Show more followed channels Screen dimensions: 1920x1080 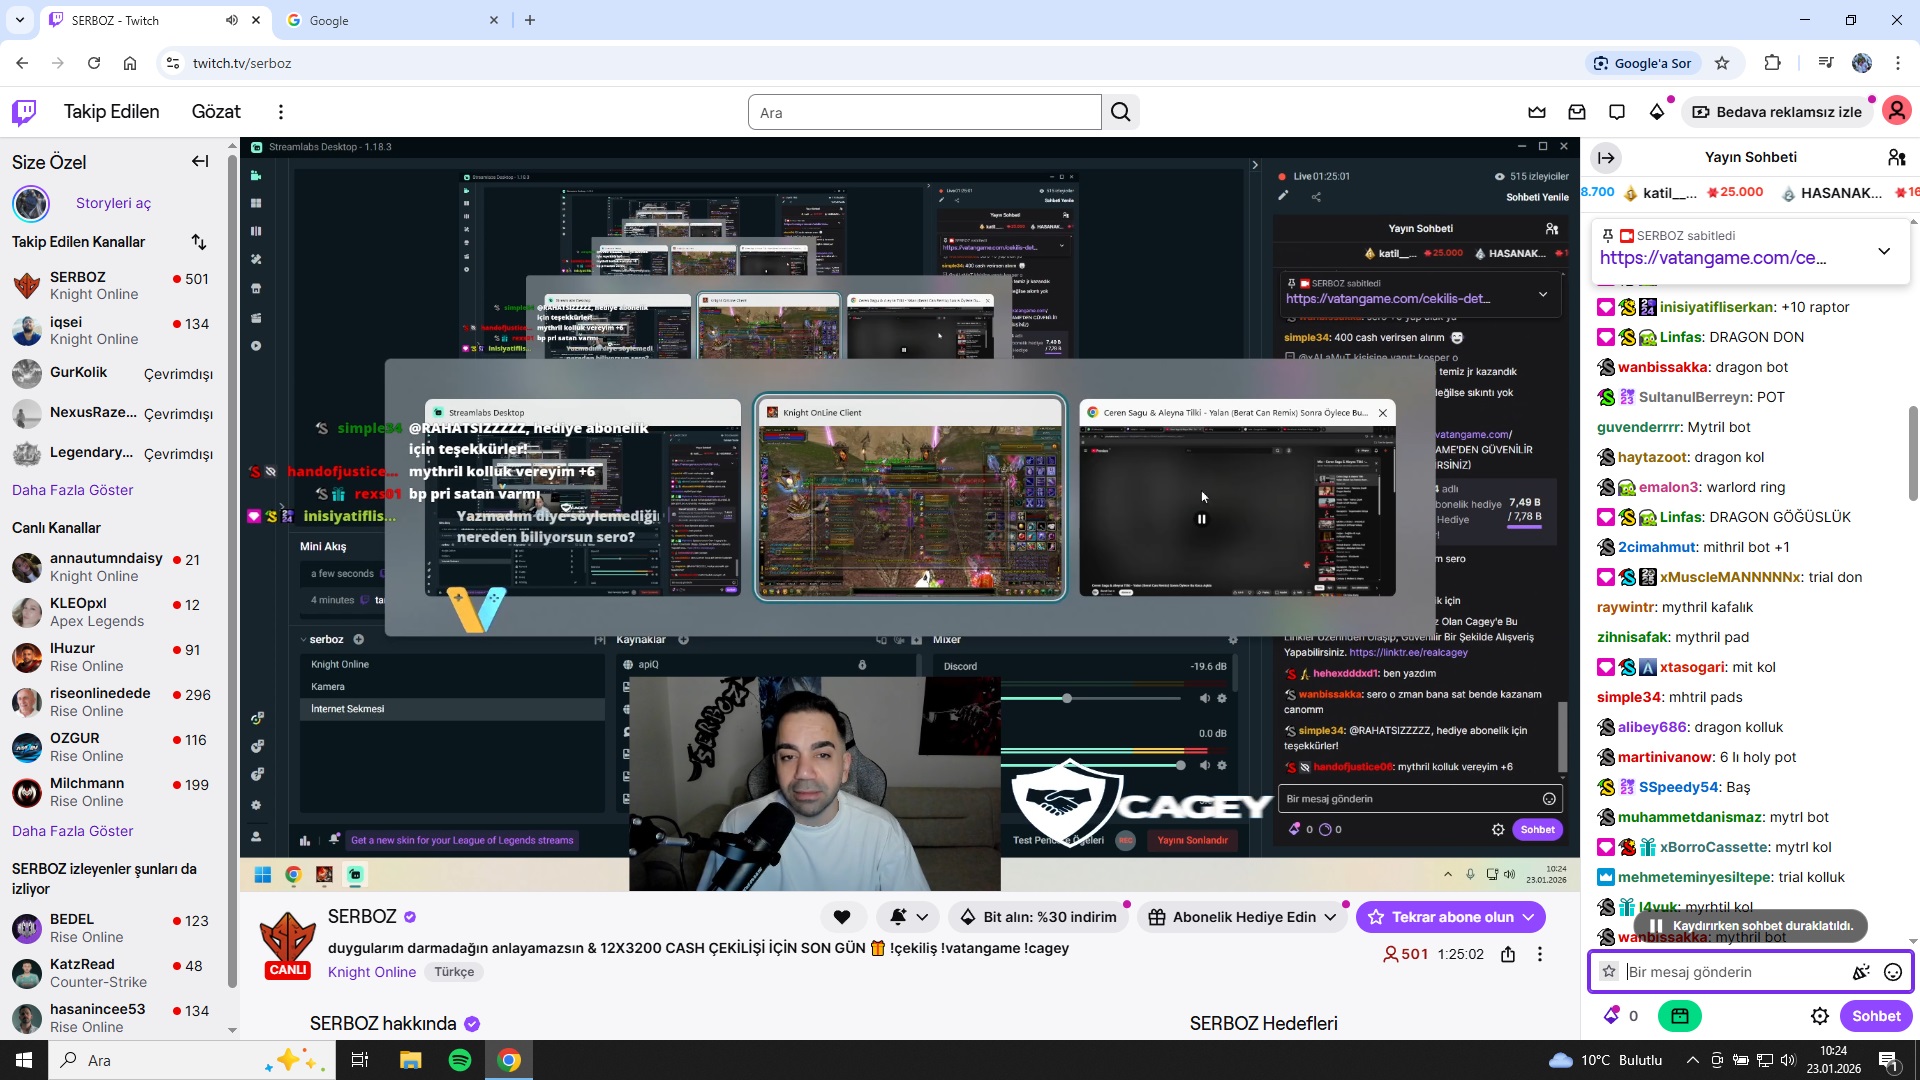(x=72, y=490)
